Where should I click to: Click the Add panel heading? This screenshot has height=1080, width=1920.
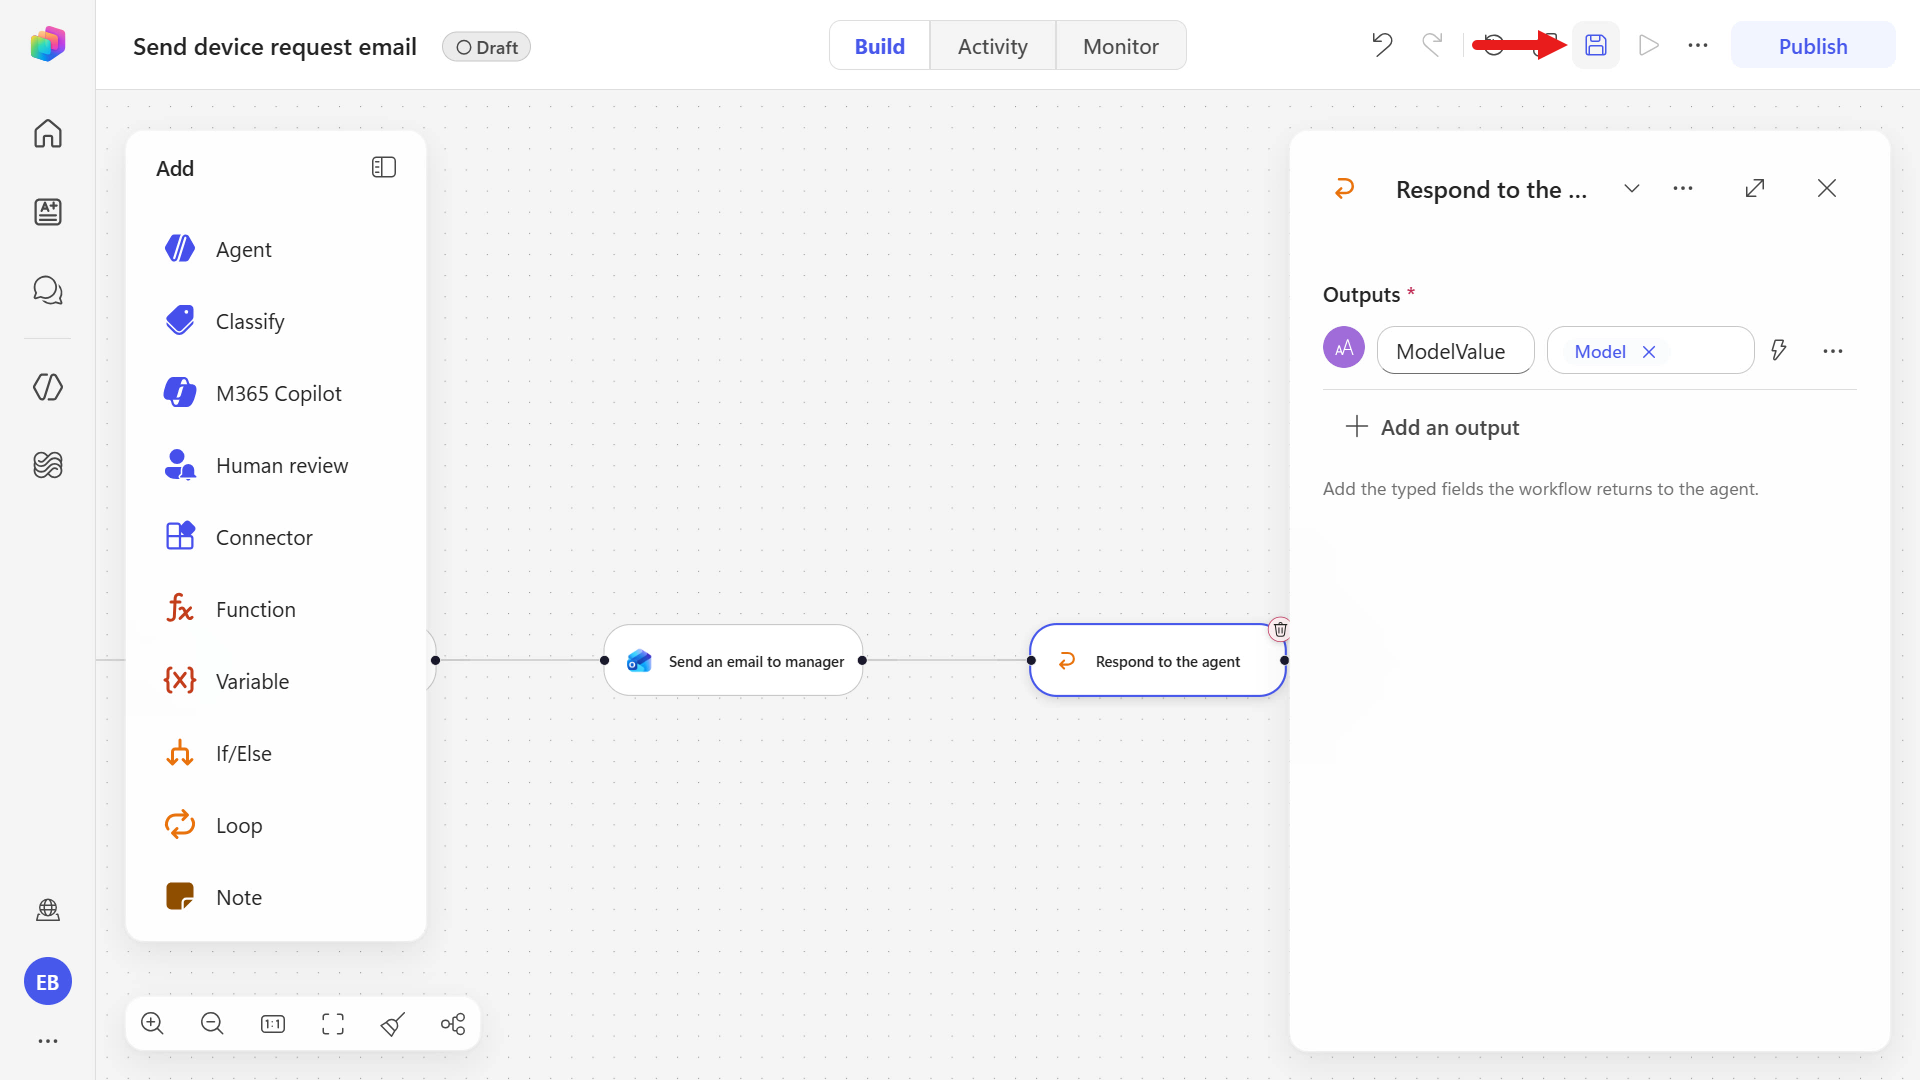tap(175, 168)
